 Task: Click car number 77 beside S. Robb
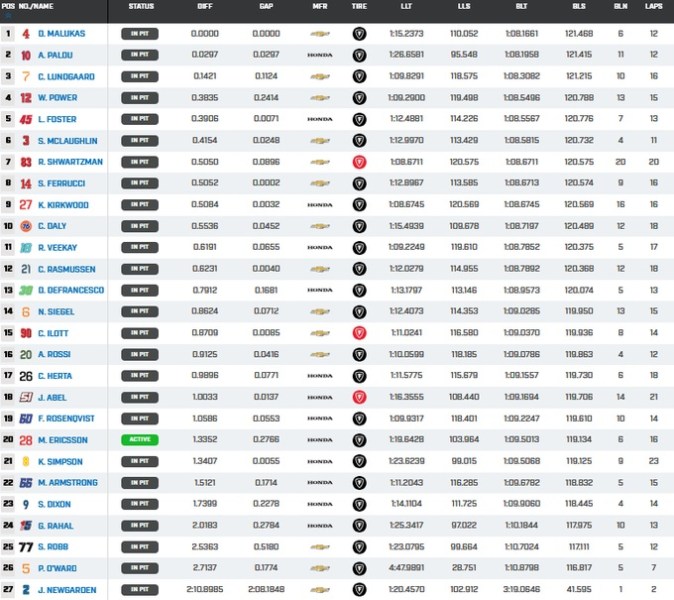tap(26, 547)
